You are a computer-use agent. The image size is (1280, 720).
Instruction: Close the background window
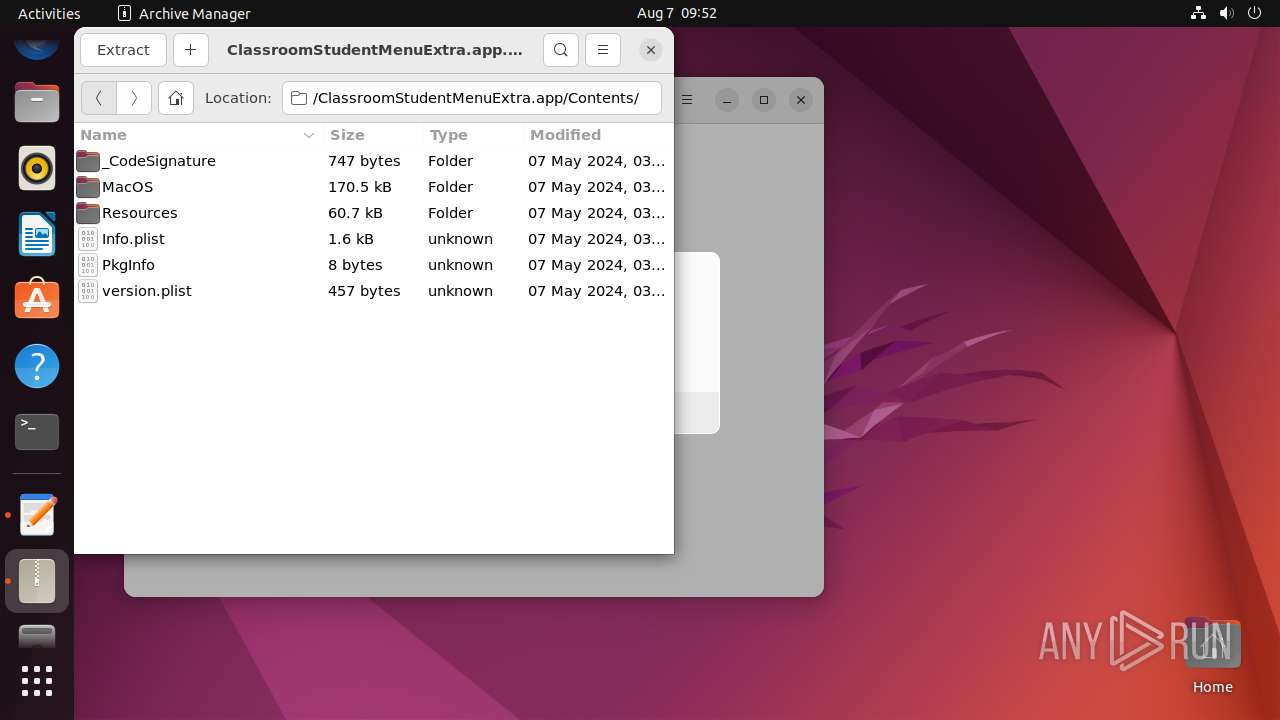click(x=800, y=100)
